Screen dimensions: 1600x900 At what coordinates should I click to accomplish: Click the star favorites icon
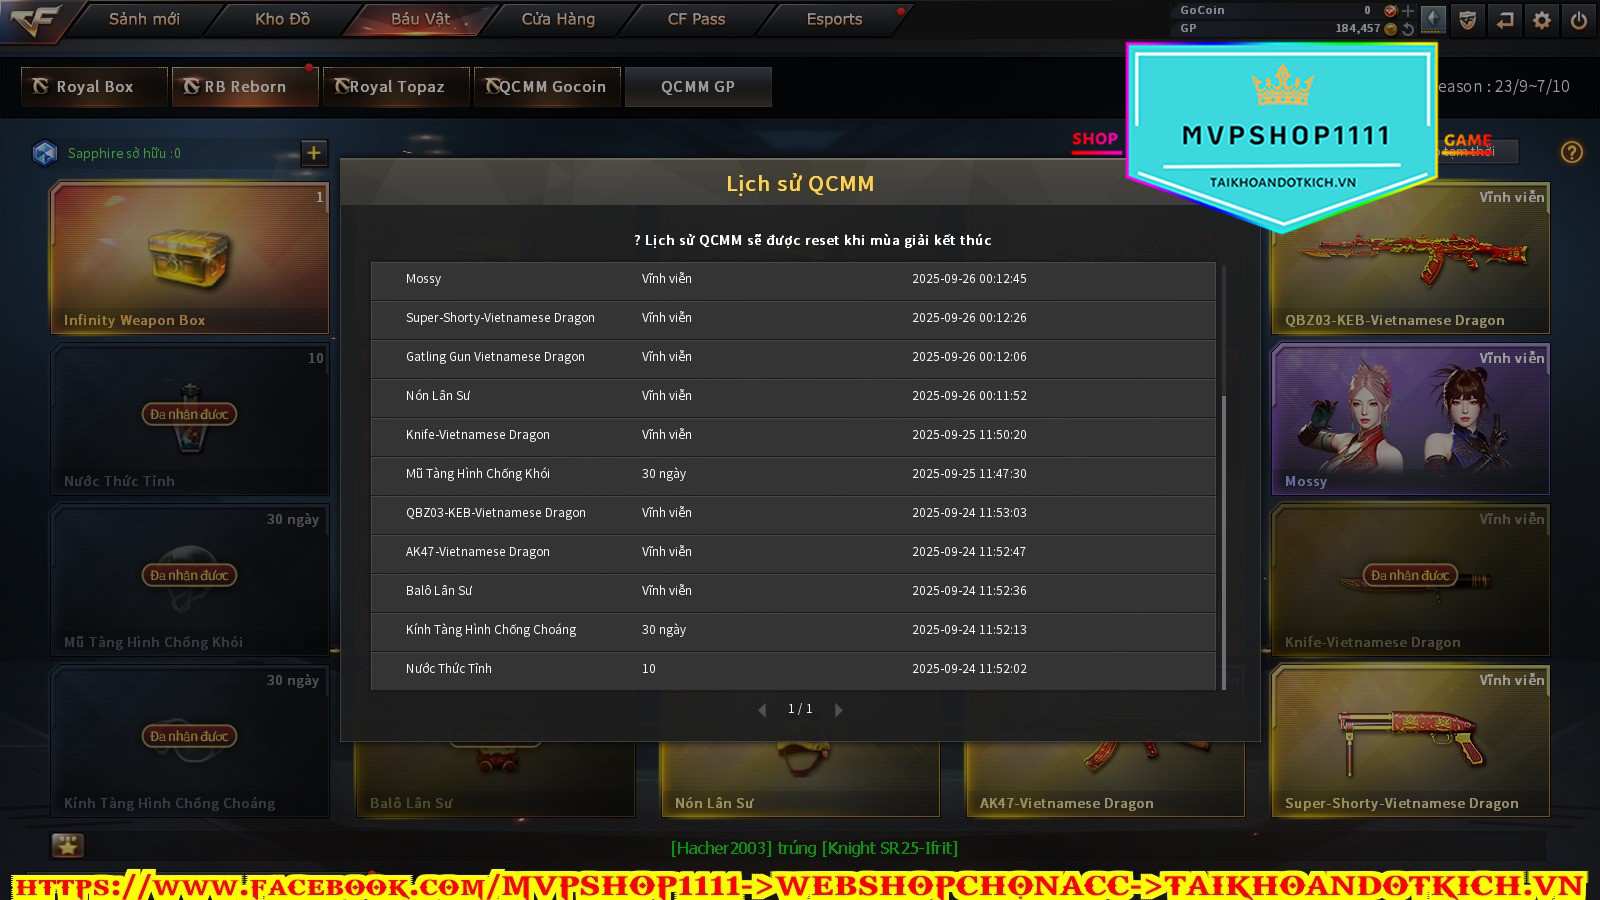[x=68, y=846]
